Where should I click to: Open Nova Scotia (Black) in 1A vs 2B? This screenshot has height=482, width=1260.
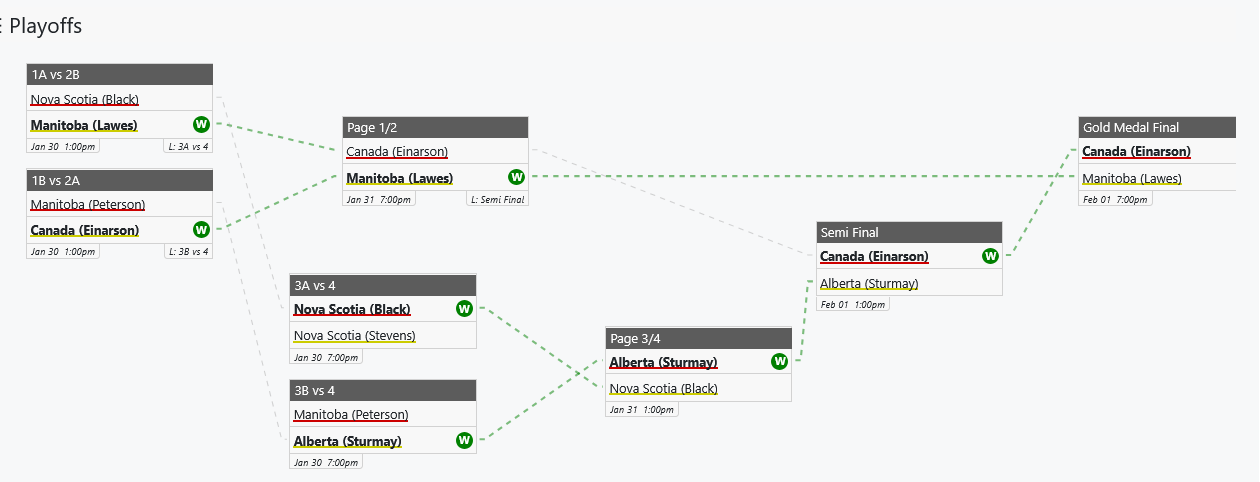click(85, 99)
